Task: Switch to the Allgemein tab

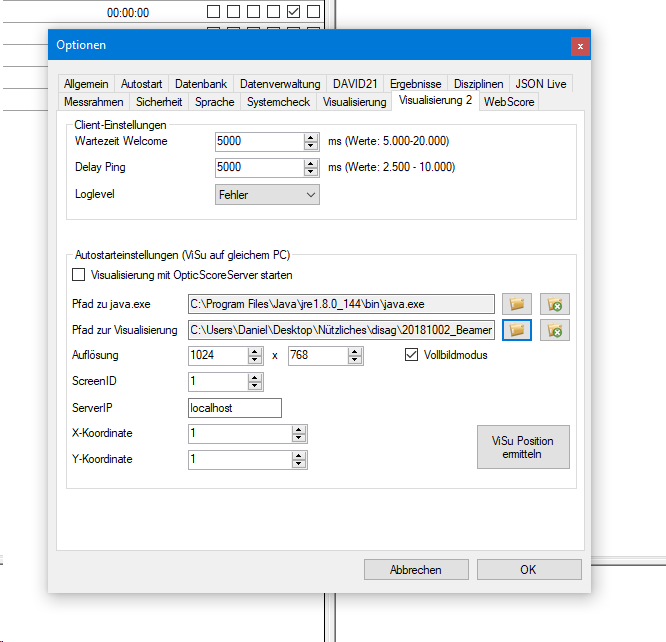Action: tap(86, 85)
